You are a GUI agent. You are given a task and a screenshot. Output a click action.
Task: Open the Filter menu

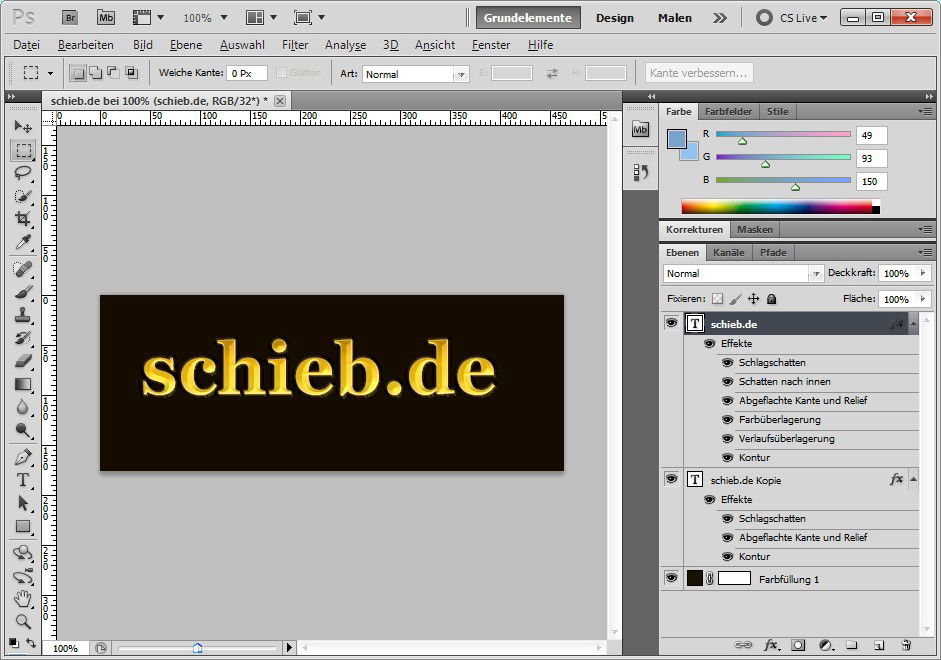click(x=295, y=45)
